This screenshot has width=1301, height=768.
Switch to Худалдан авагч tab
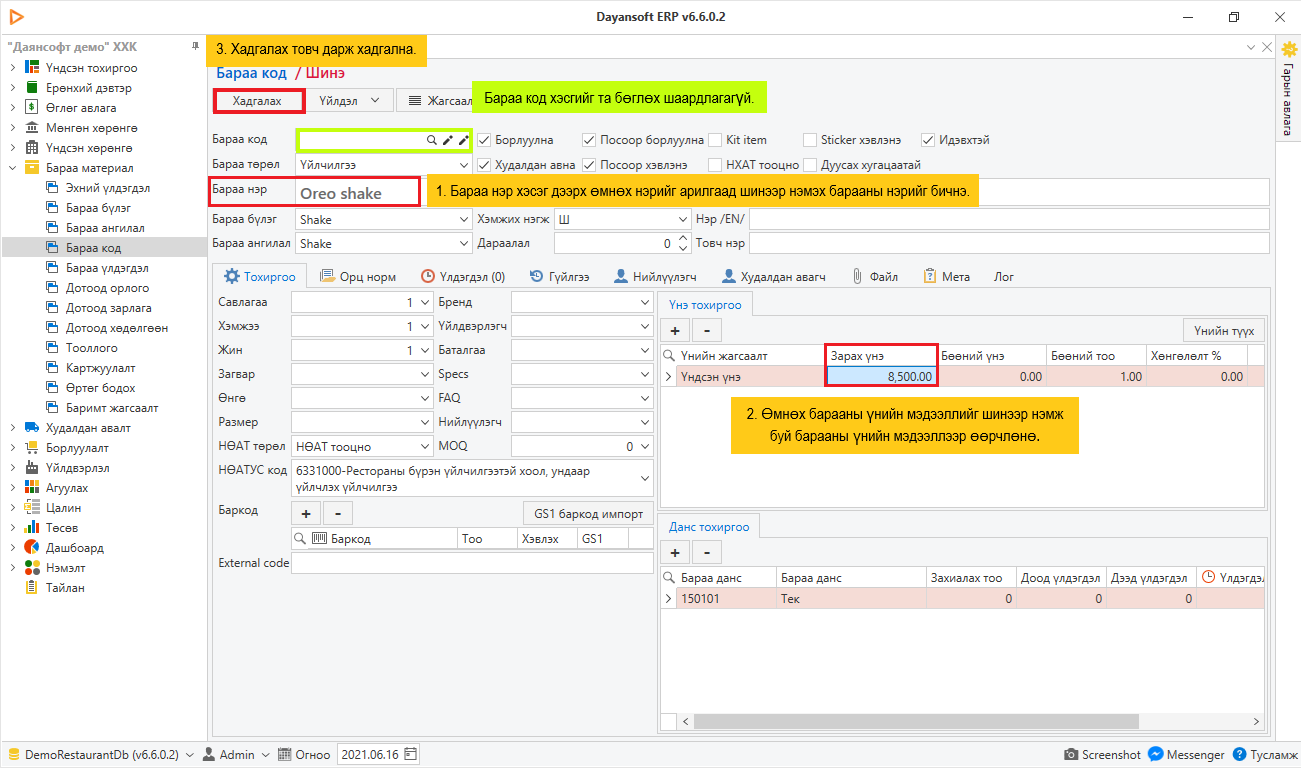tap(773, 277)
